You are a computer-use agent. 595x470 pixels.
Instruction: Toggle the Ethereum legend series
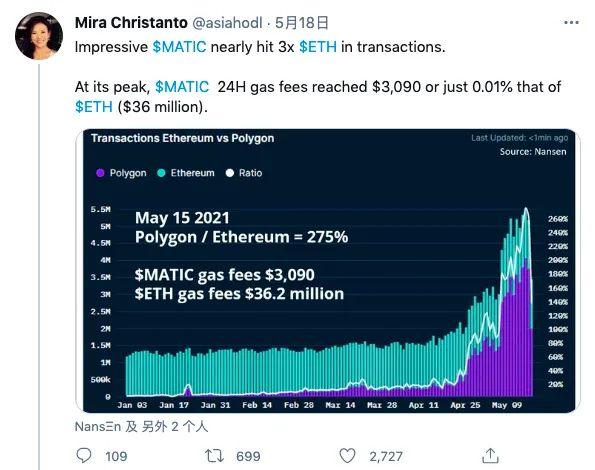pos(186,173)
